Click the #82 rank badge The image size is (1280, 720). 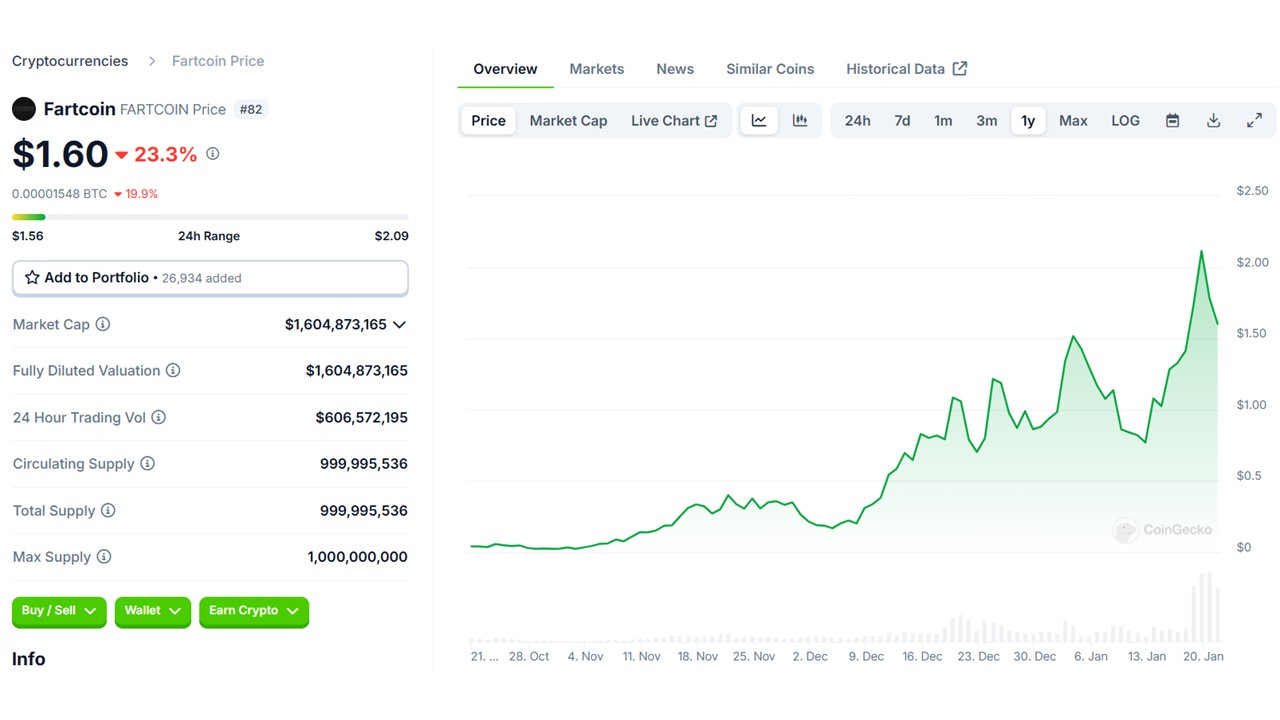point(251,109)
